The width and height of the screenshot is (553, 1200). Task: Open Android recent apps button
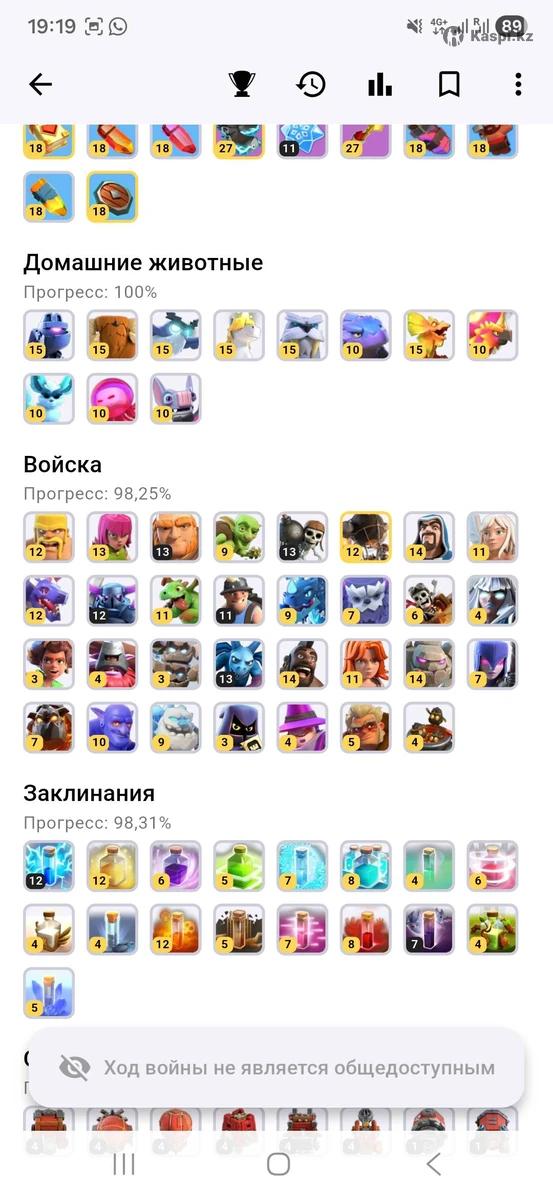124,1164
